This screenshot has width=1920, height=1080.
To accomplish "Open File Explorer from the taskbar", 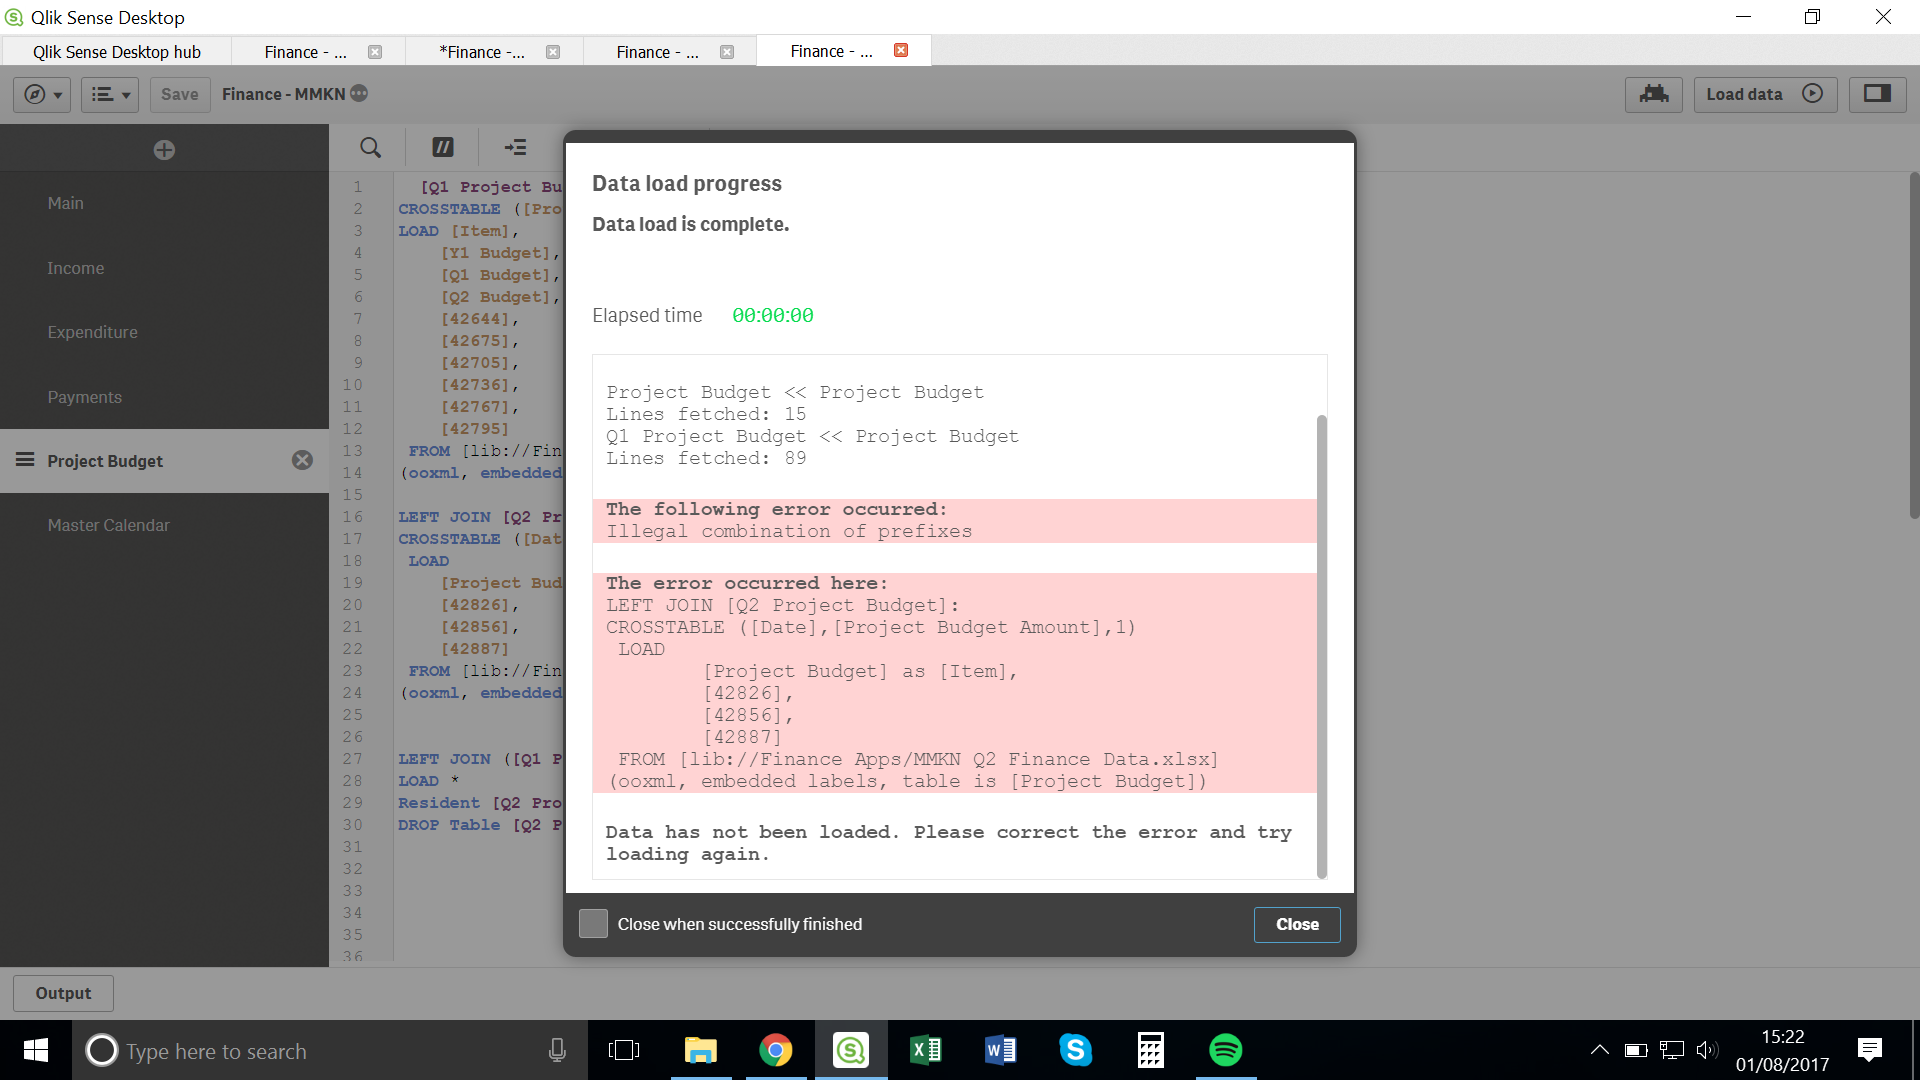I will tap(701, 1050).
